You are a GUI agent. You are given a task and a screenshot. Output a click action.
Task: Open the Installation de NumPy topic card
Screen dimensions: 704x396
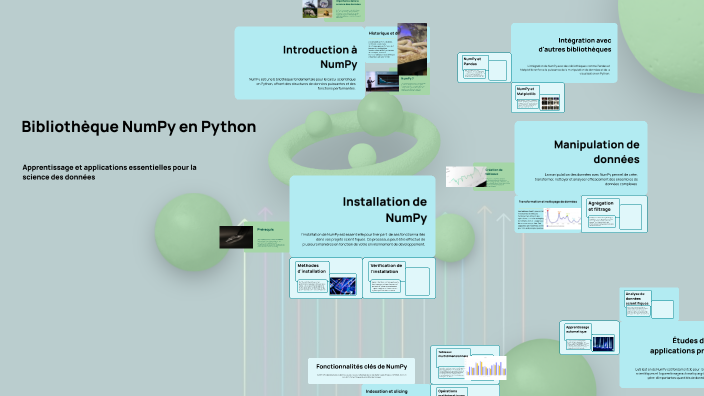coord(362,216)
